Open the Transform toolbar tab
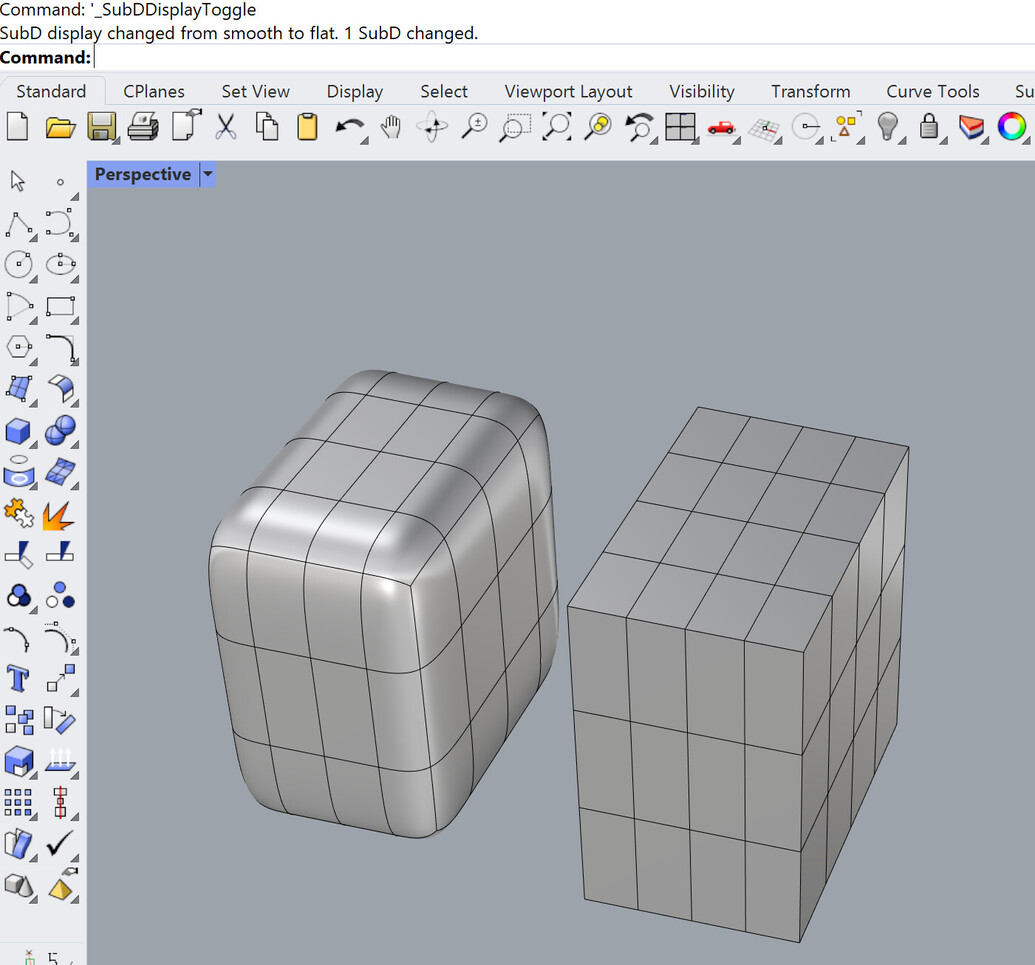 (x=810, y=91)
